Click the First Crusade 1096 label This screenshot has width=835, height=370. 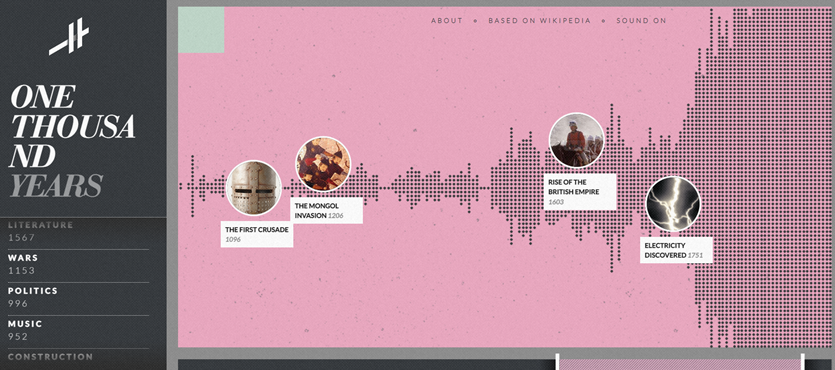[x=257, y=234]
